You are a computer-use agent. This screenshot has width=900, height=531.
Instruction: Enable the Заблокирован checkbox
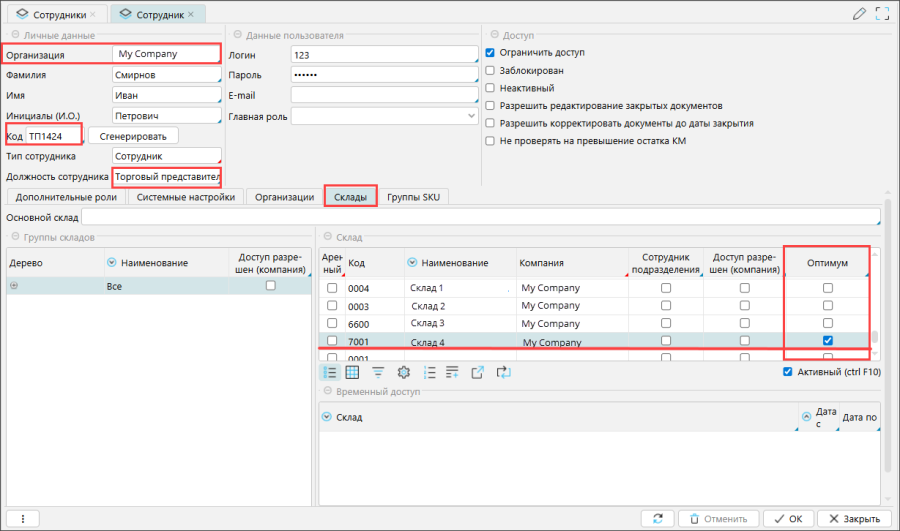click(x=490, y=70)
